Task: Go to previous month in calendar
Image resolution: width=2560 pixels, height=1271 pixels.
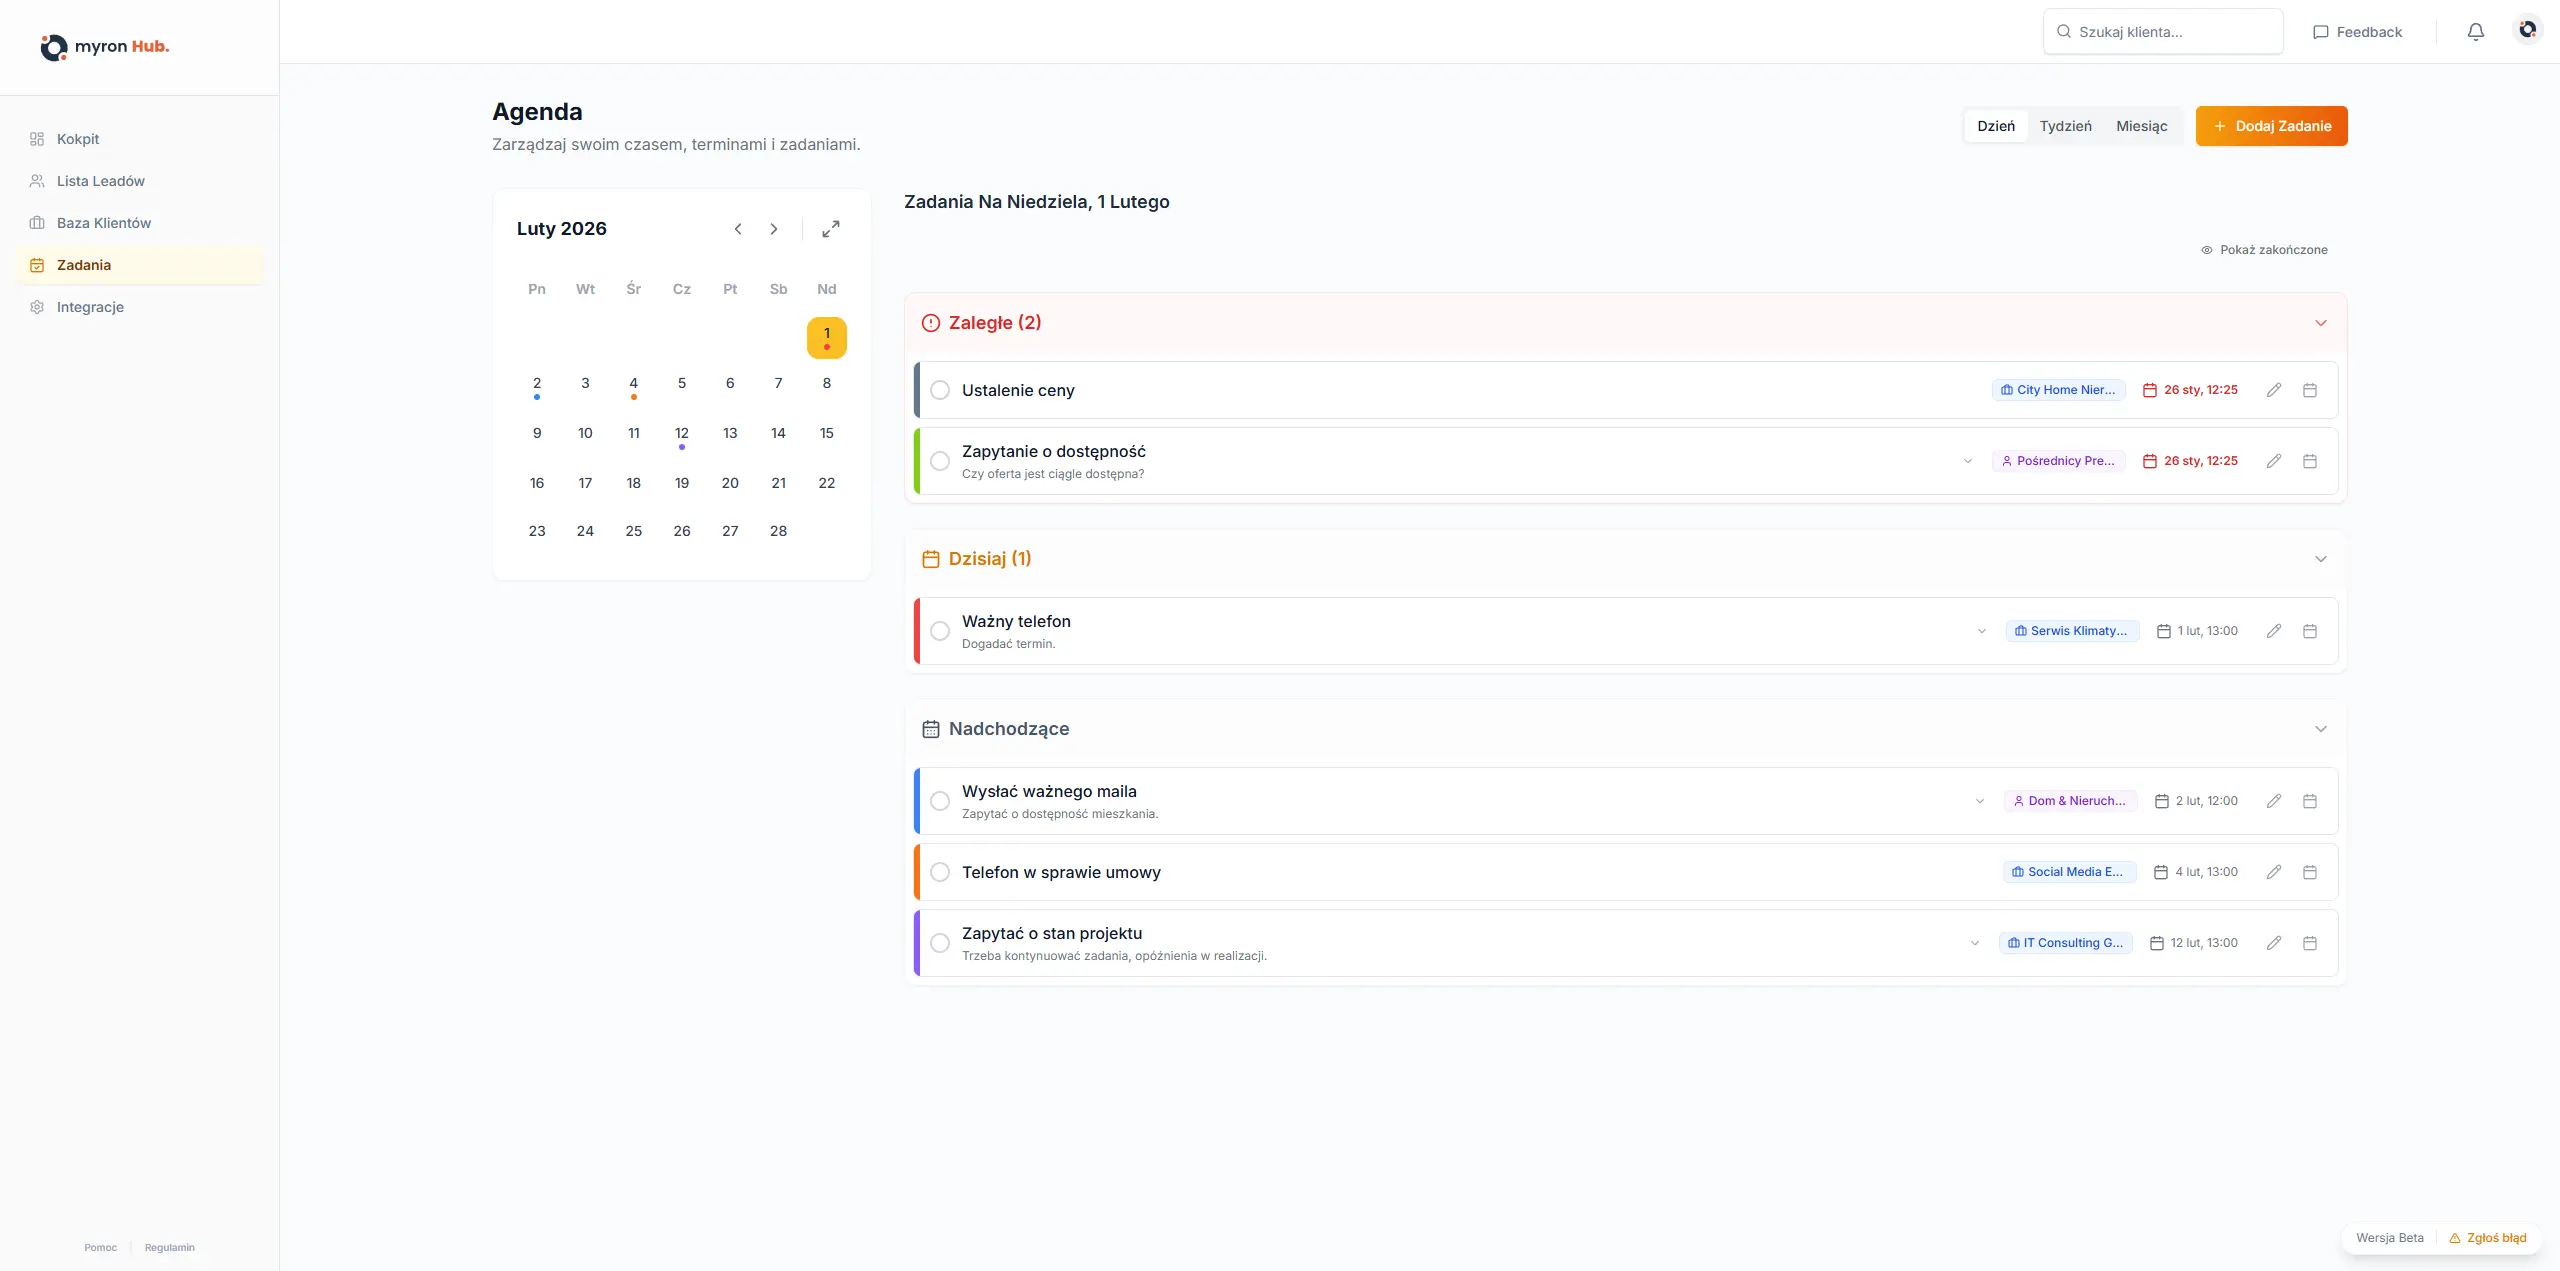Action: click(738, 229)
